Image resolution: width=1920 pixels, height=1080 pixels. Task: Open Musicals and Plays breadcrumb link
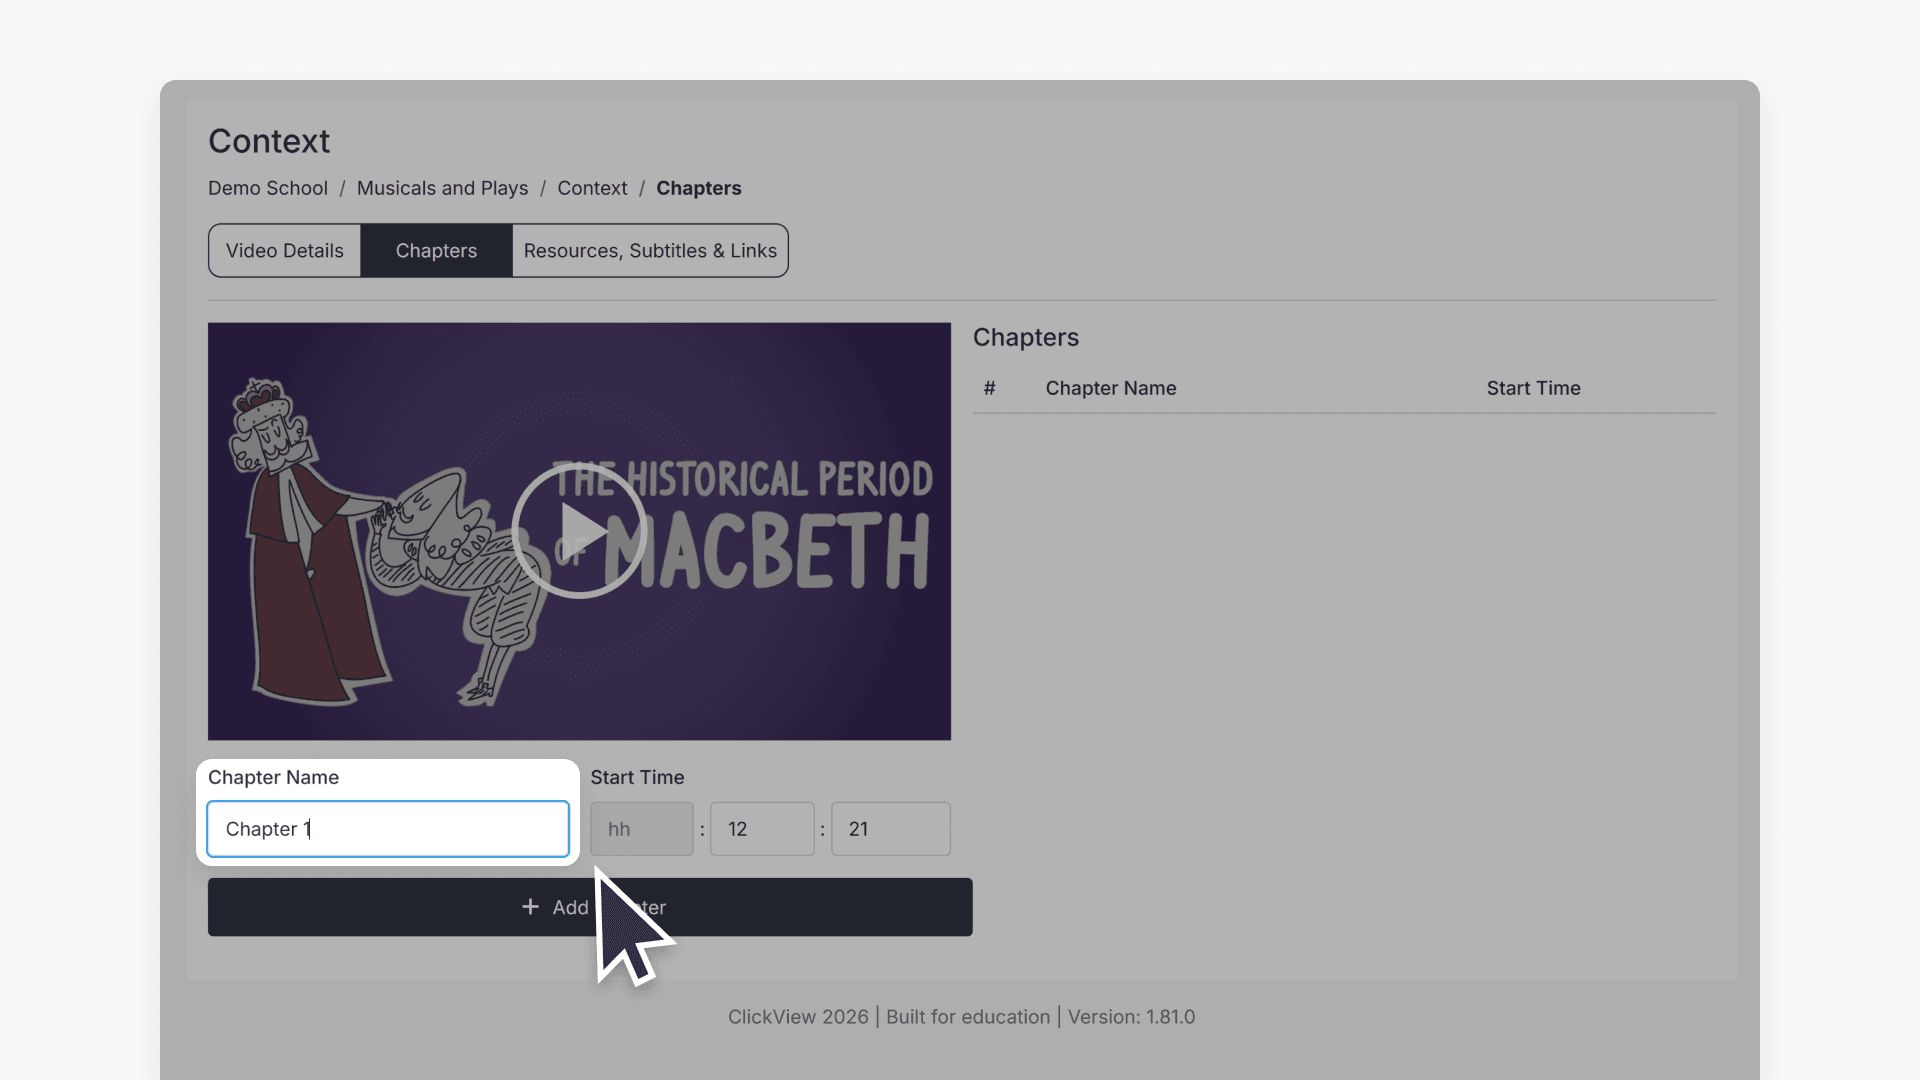coord(442,188)
